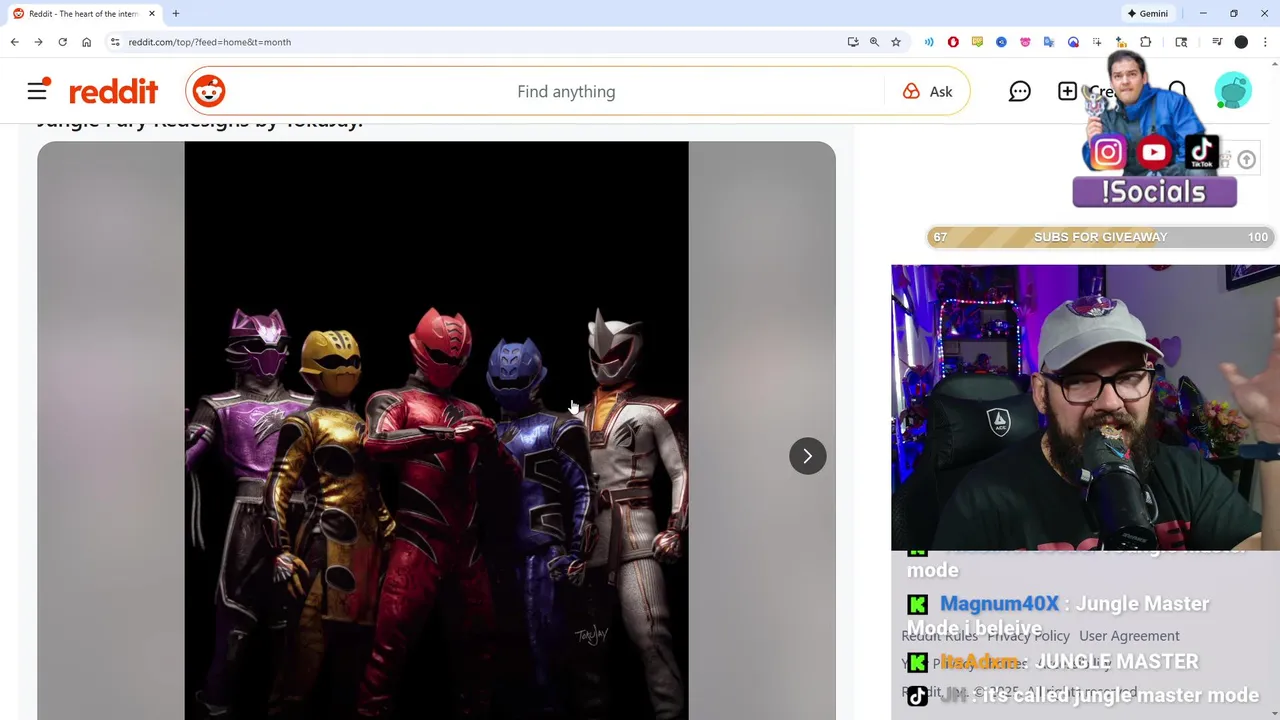Click the Subs For Giveaway progress bar
The image size is (1280, 720).
(1100, 237)
